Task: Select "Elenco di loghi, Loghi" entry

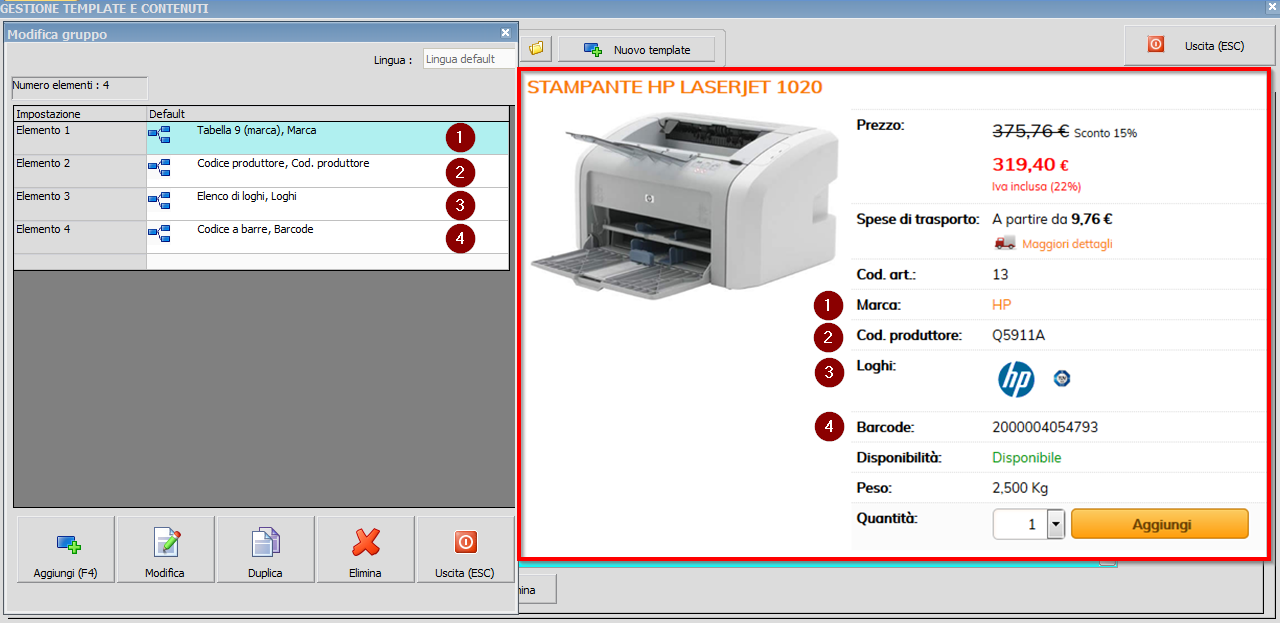Action: pos(247,196)
